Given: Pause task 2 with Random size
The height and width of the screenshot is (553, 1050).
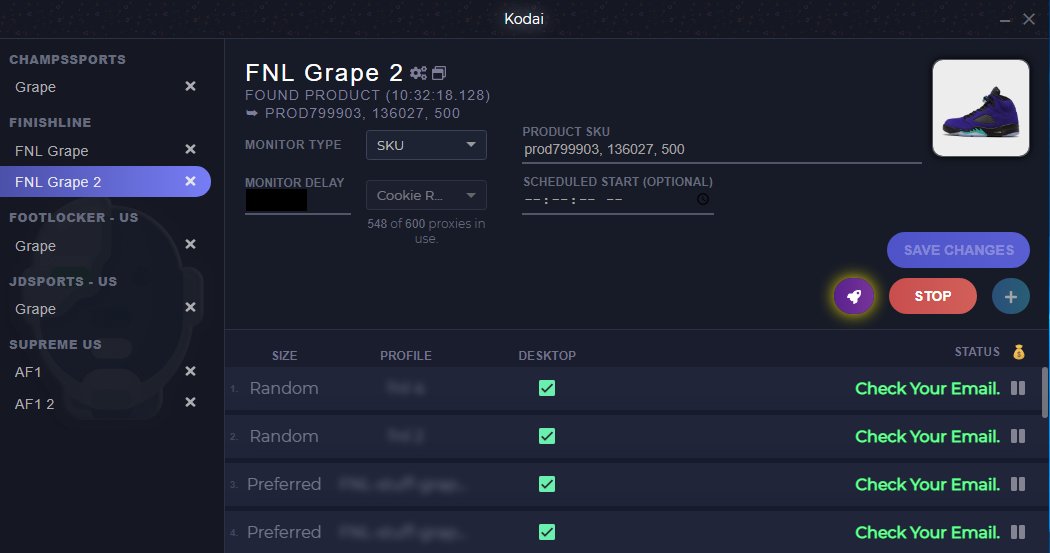Looking at the screenshot, I should coord(1018,437).
